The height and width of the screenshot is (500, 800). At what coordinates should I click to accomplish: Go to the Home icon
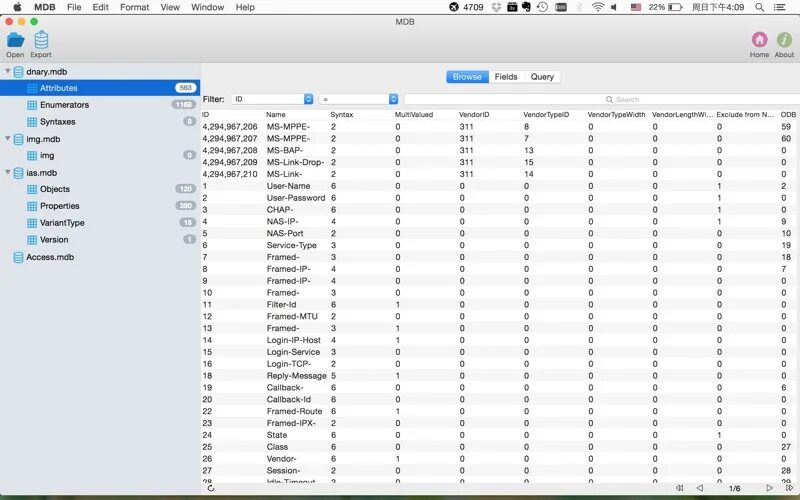pos(759,40)
